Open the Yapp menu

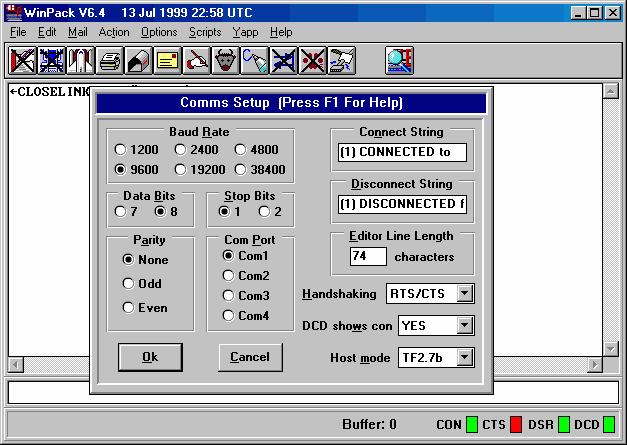[246, 32]
